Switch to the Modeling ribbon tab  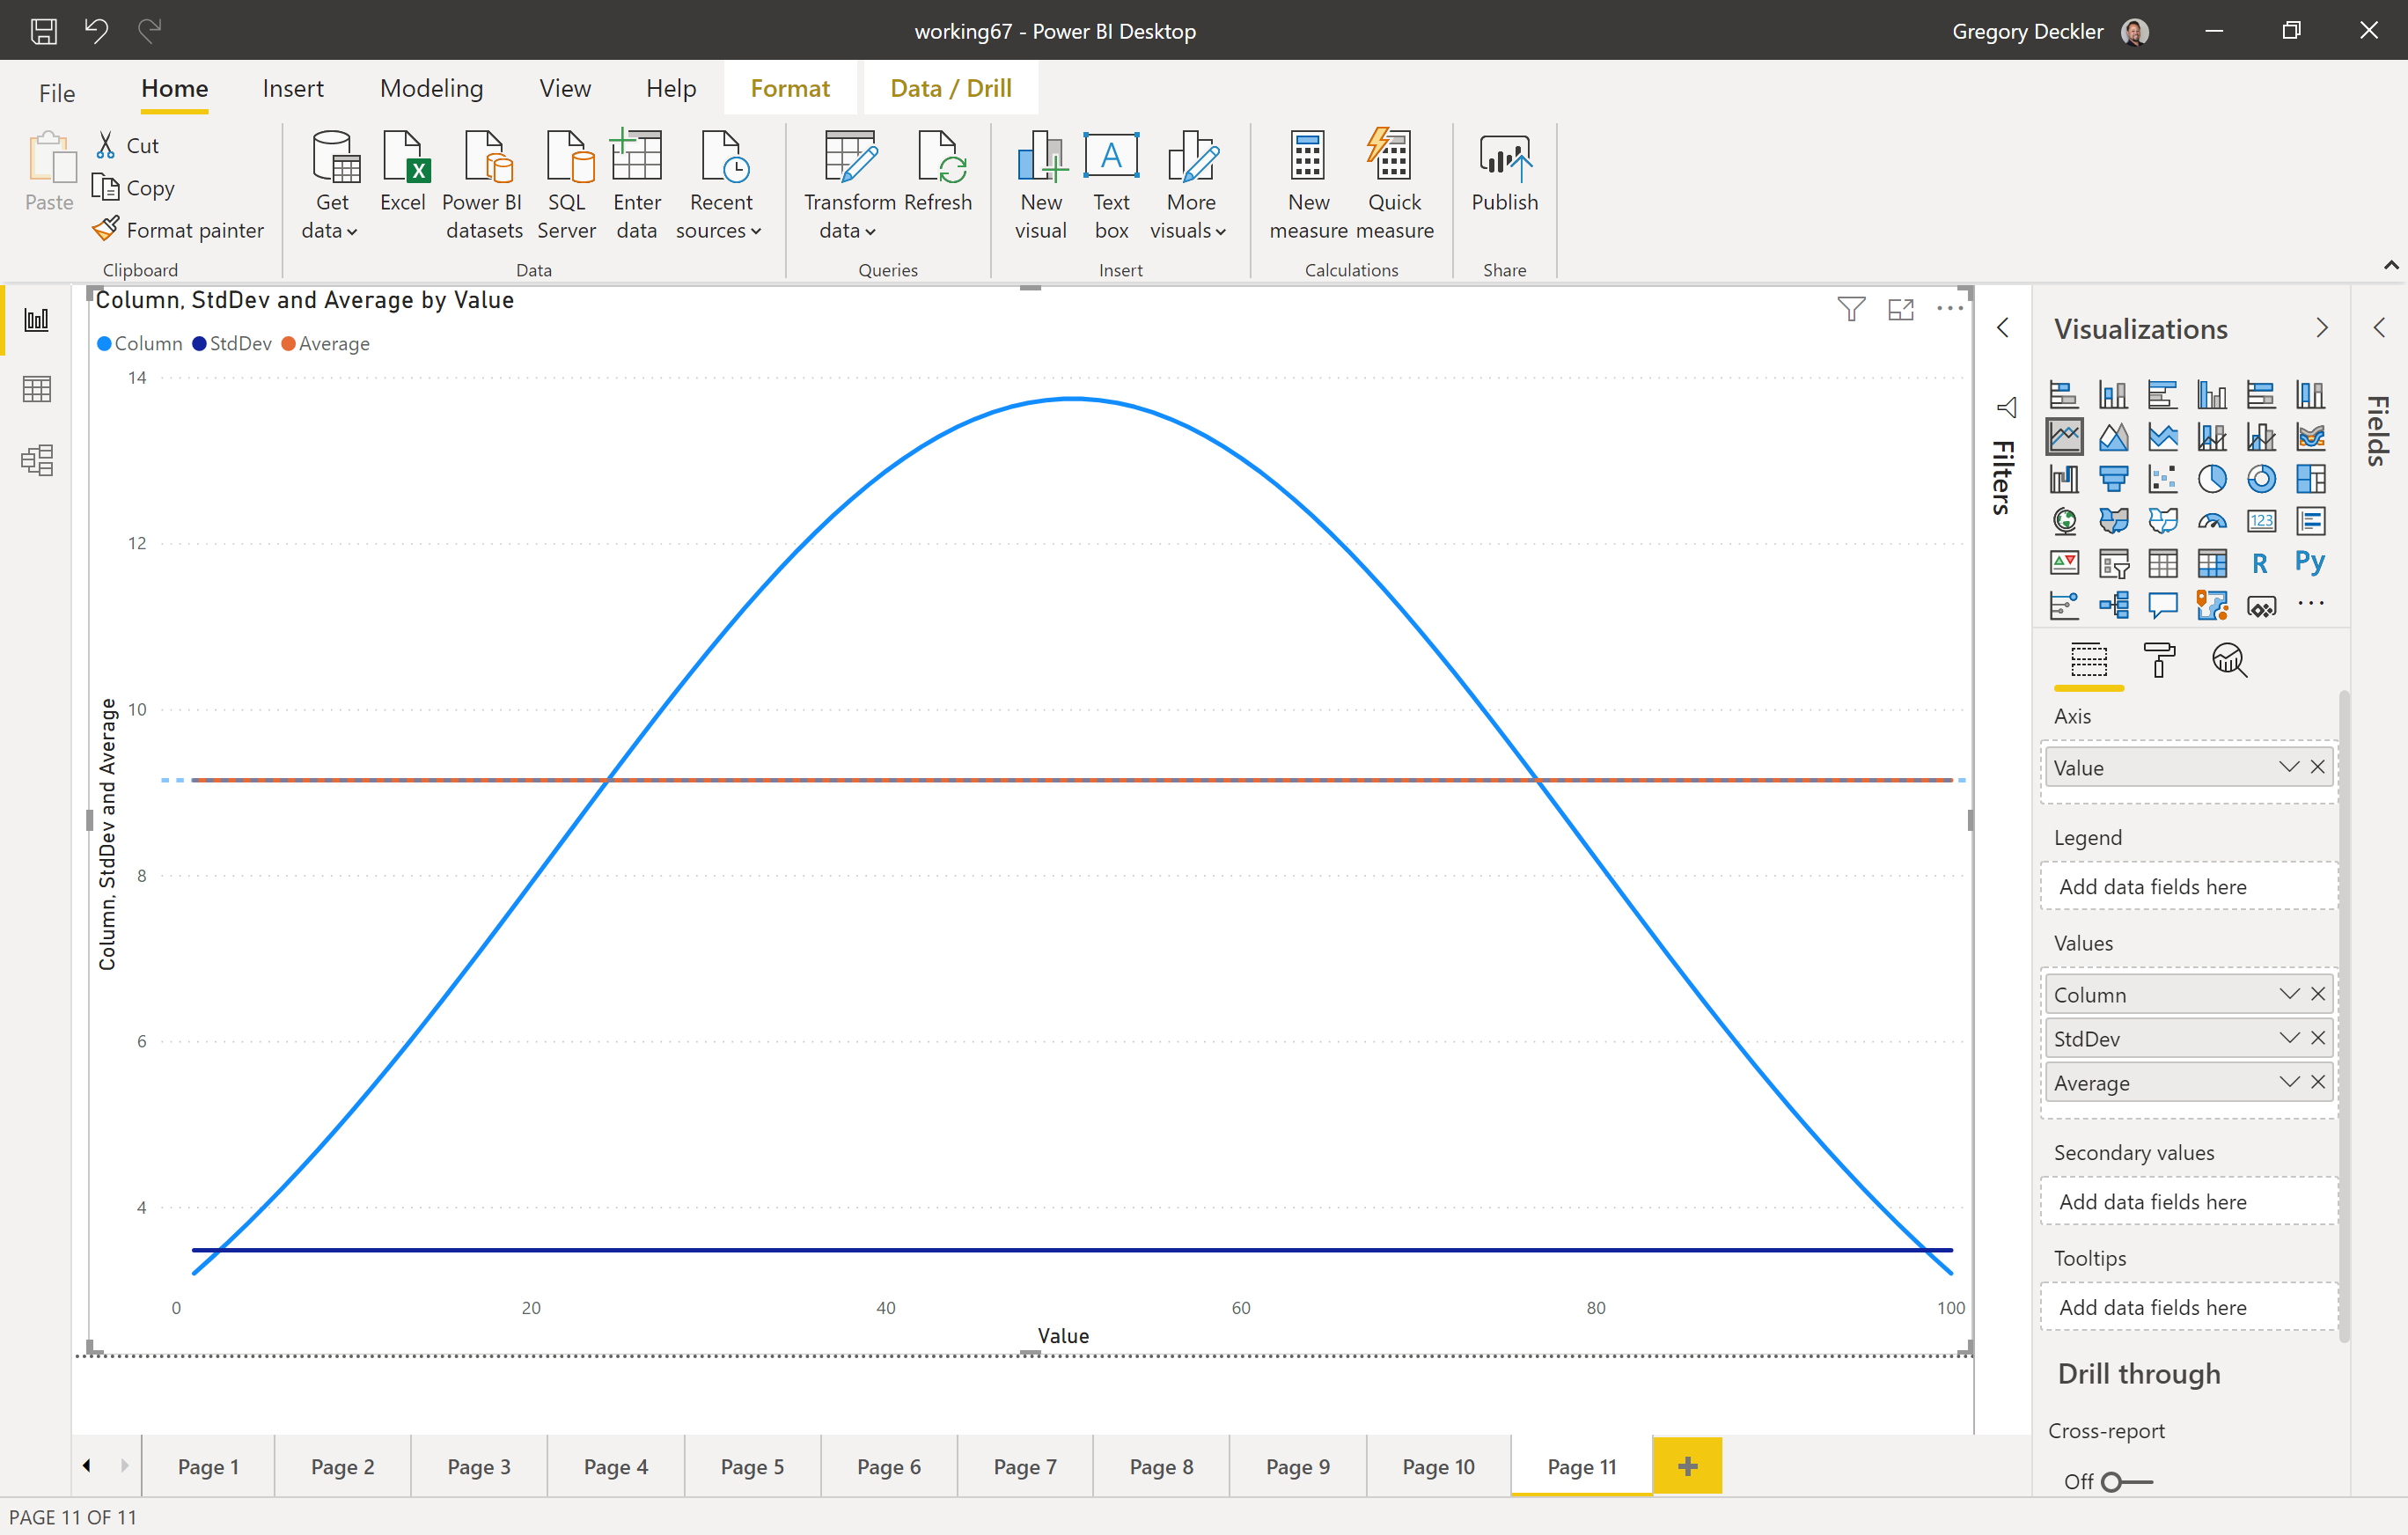point(431,89)
